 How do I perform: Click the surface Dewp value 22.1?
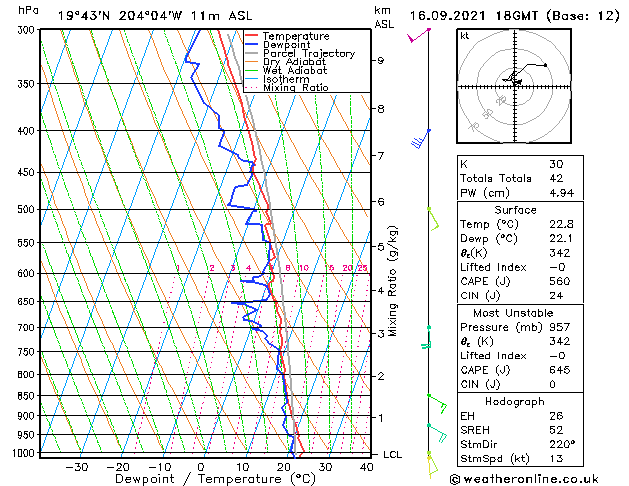coord(561,239)
